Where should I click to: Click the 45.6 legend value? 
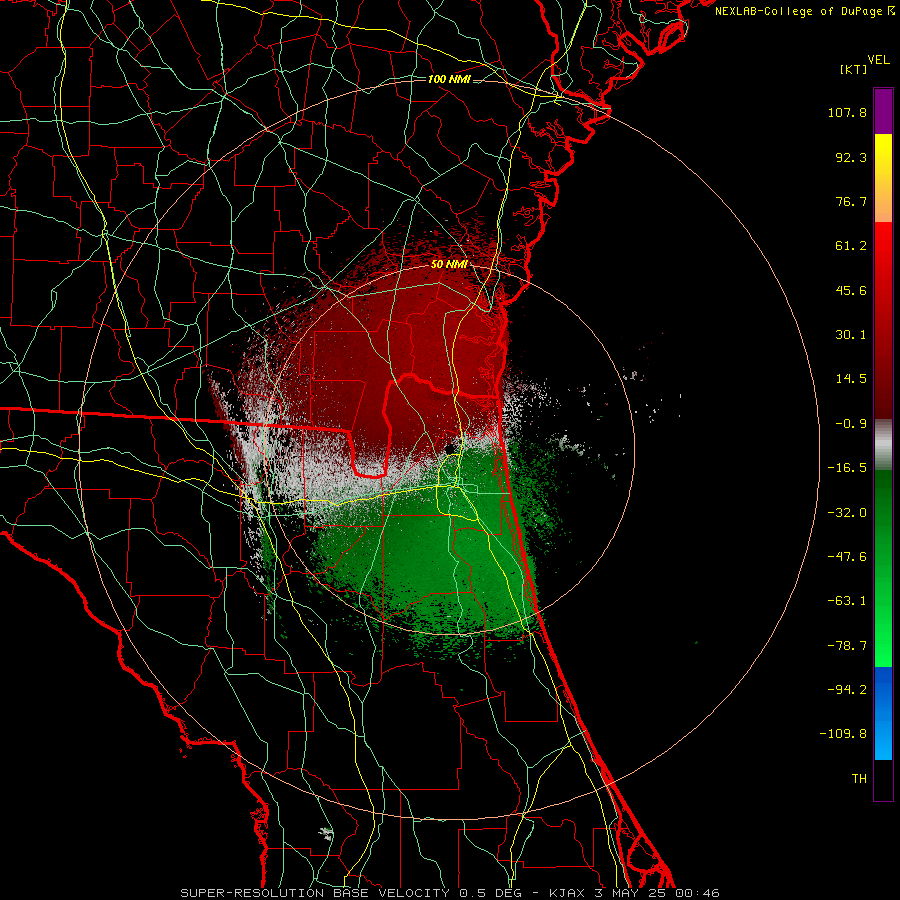click(851, 290)
